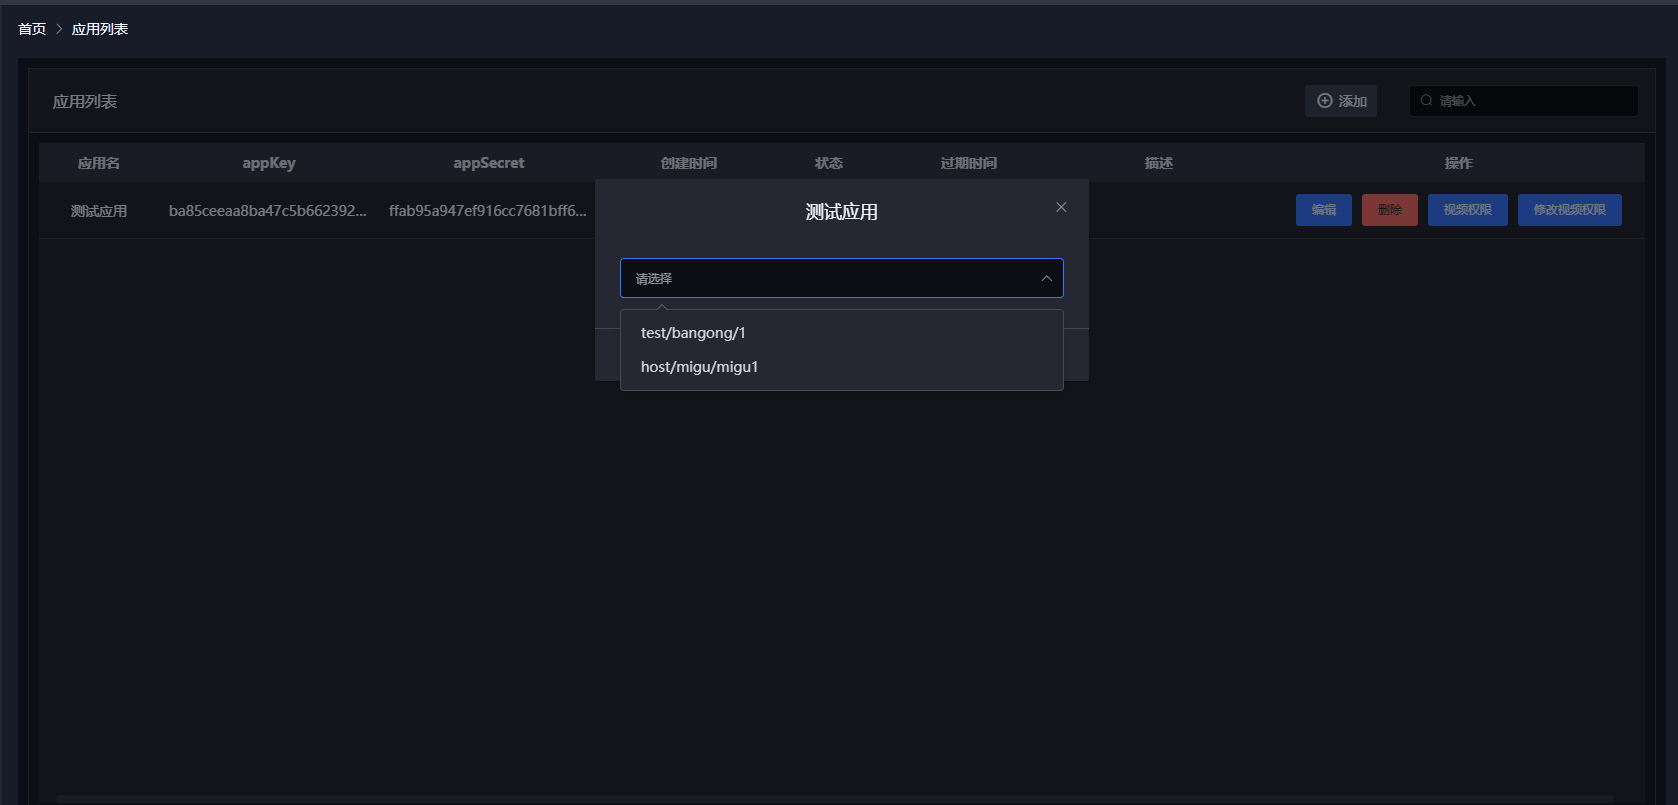Select host/migu/migu1 option
This screenshot has width=1678, height=805.
(841, 367)
